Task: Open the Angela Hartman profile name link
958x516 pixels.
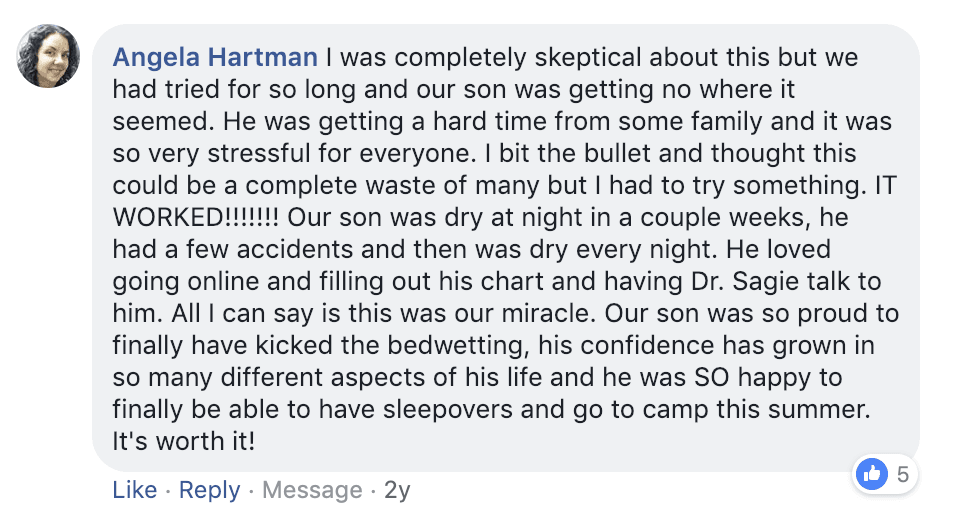Action: click(216, 57)
